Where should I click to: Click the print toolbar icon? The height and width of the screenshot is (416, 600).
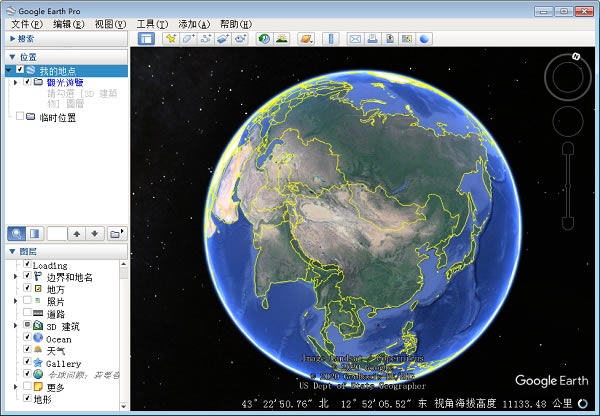[372, 39]
